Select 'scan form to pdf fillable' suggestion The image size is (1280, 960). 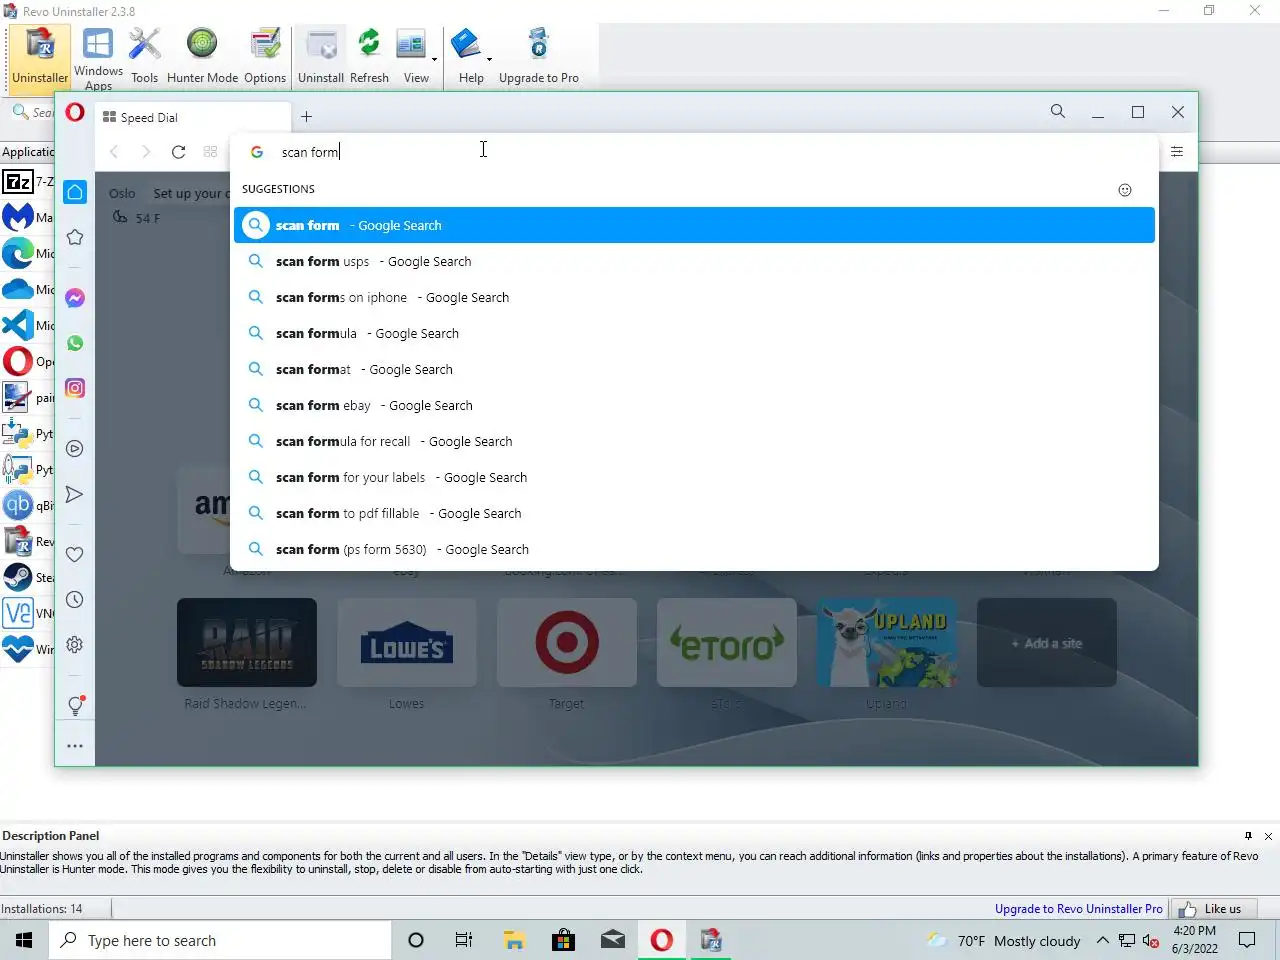[x=694, y=513]
